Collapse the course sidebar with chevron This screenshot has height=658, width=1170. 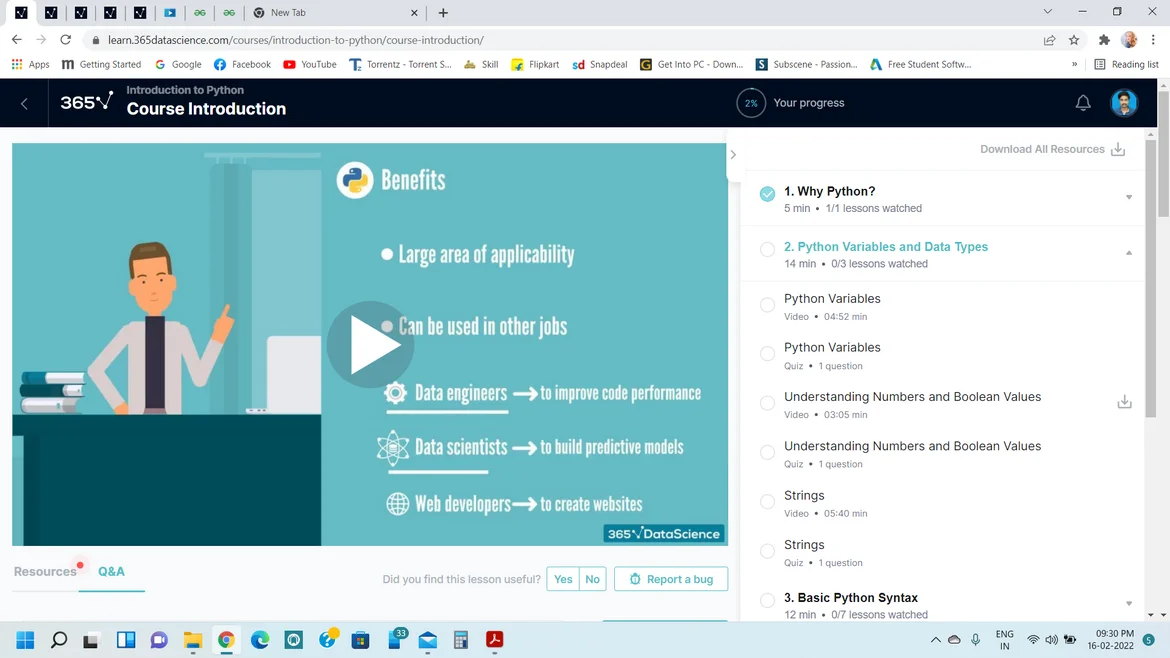pyautogui.click(x=733, y=155)
